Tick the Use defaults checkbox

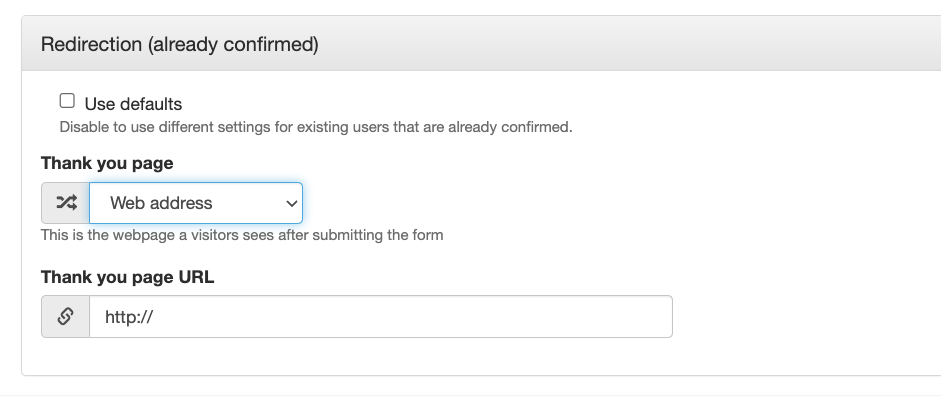[x=67, y=101]
